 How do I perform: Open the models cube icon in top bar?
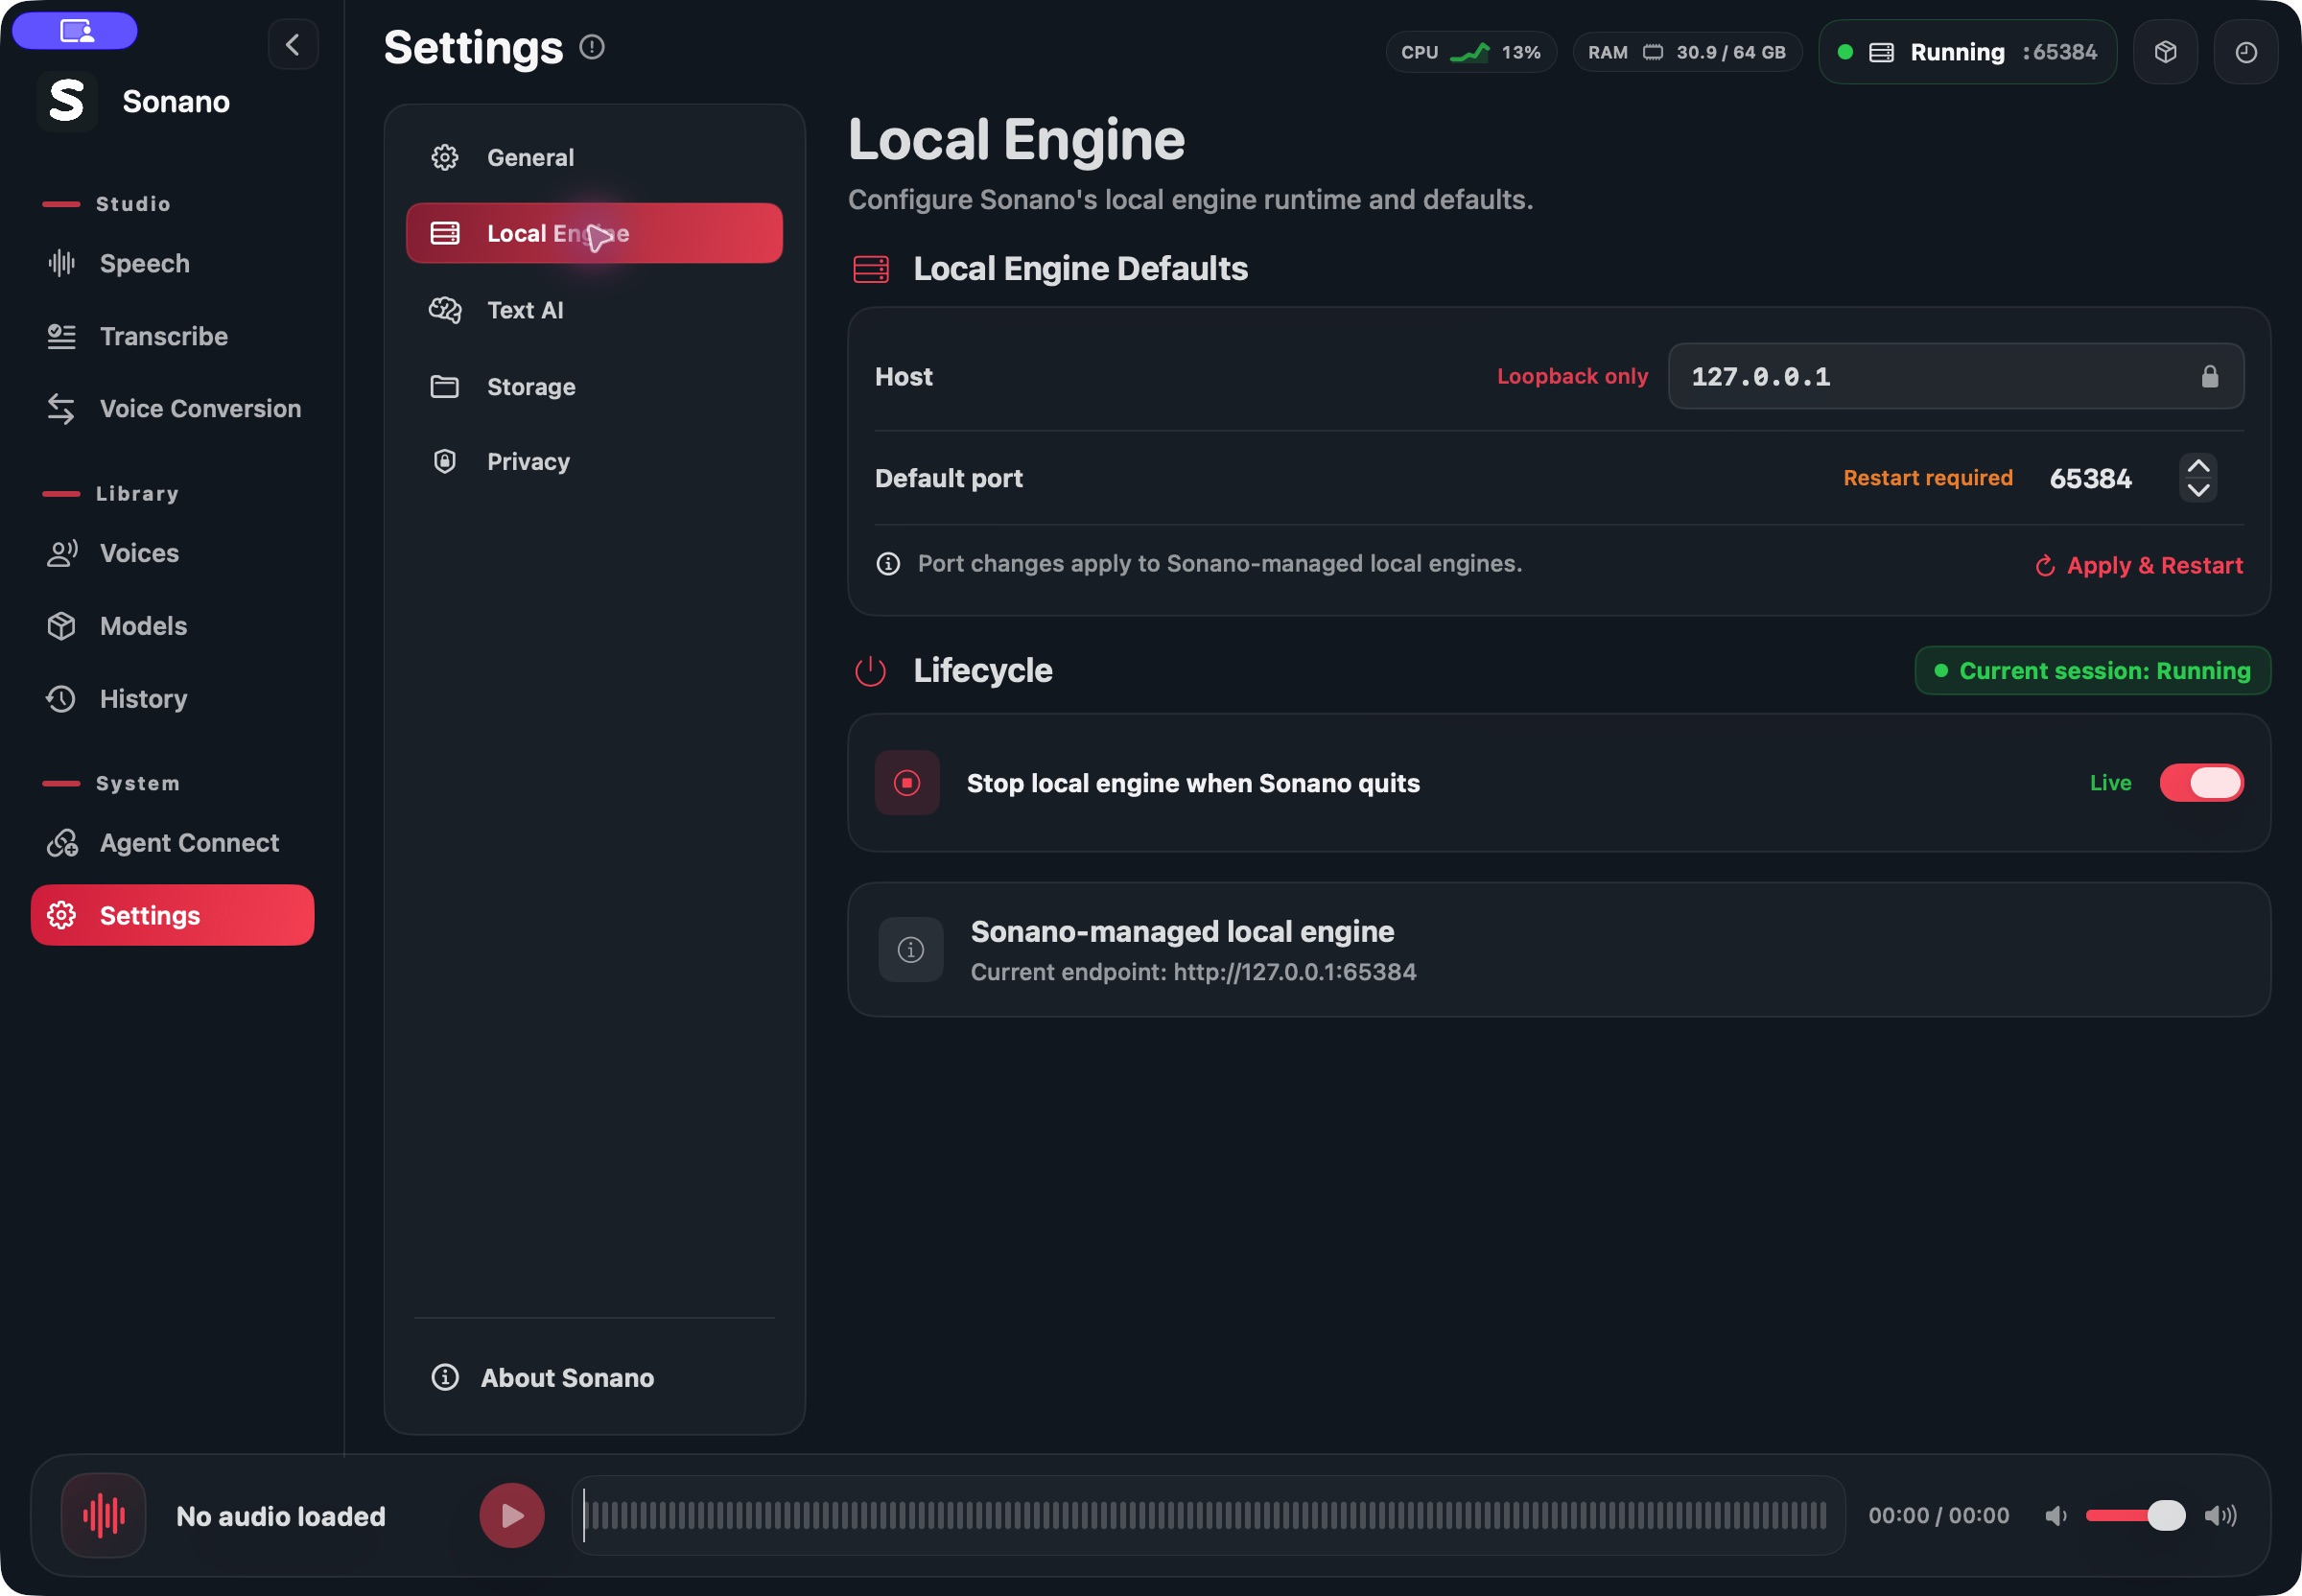[x=2165, y=52]
